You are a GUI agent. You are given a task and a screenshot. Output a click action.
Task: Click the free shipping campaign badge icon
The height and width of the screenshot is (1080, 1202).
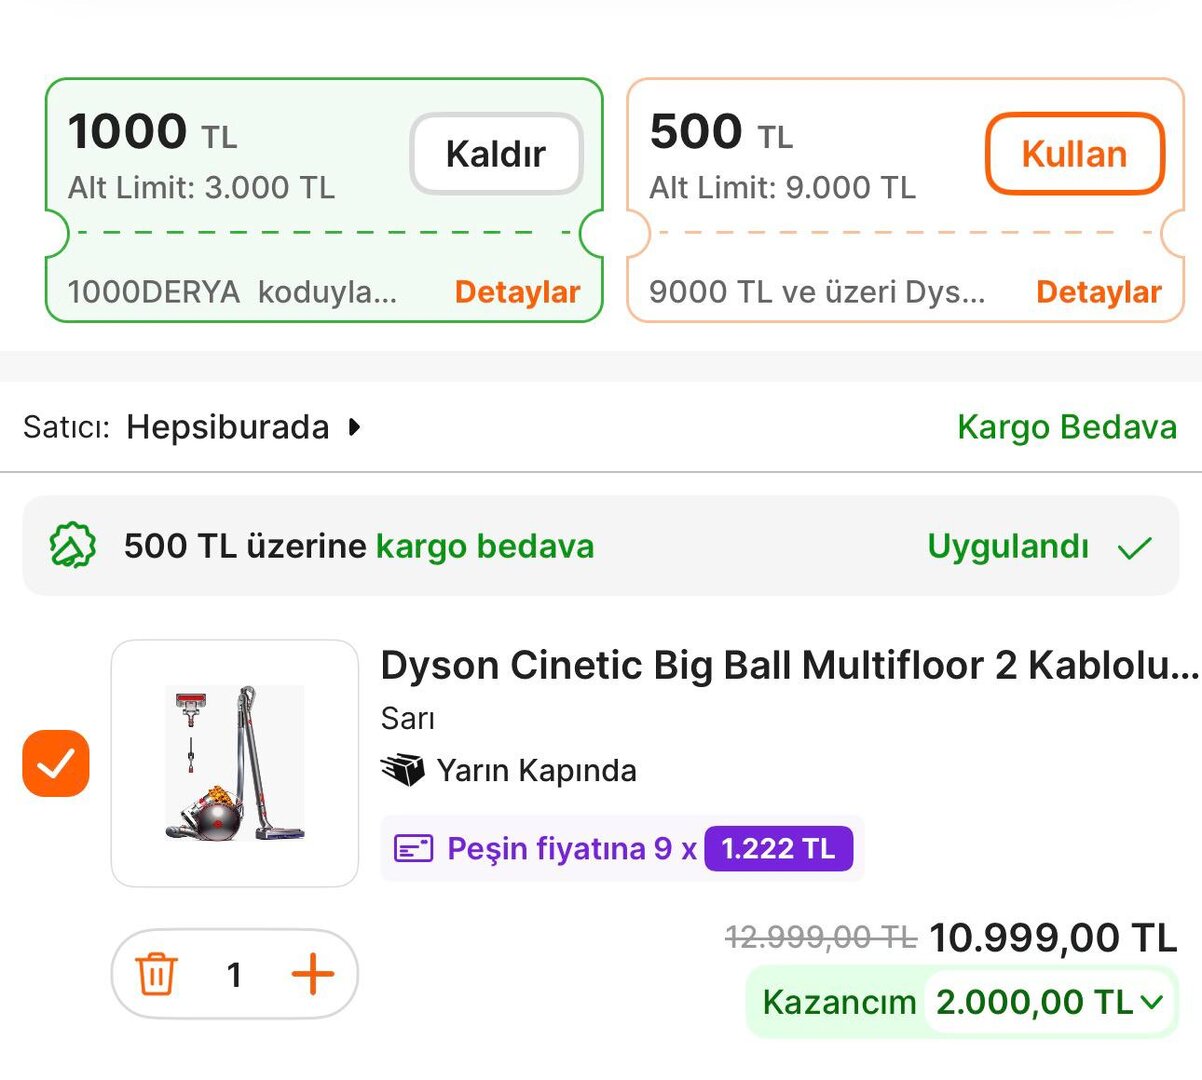(72, 546)
